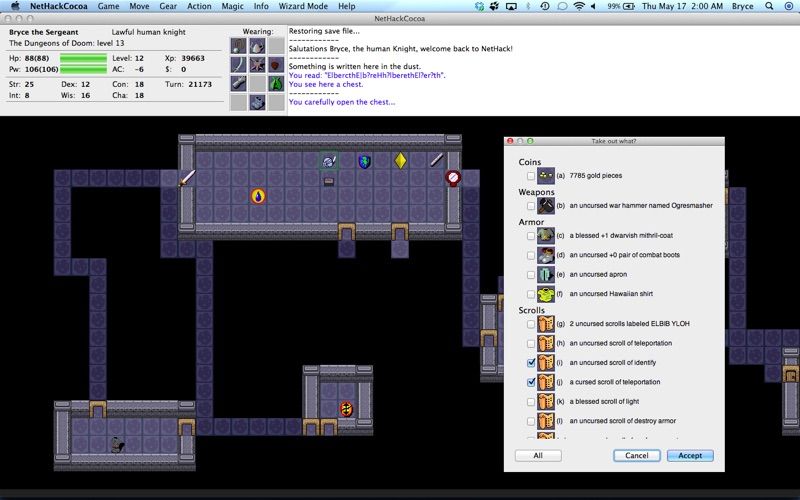Open the Wizard Mode menu
Screen dimensions: 800x500
(303, 6)
